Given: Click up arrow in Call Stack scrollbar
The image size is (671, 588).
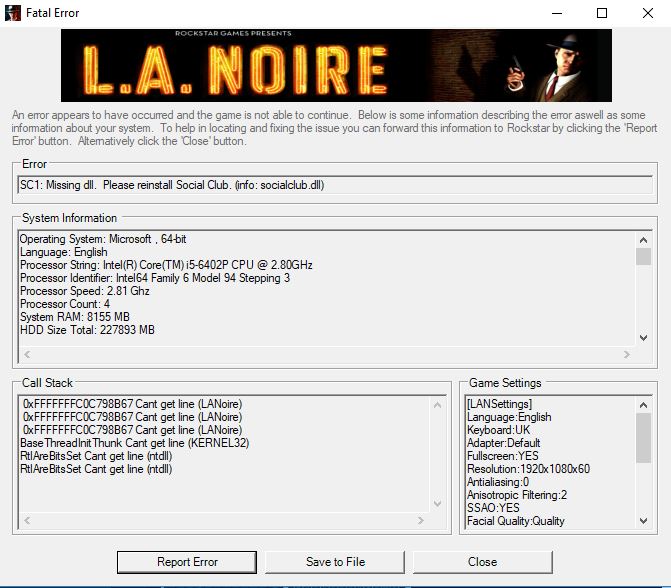Looking at the screenshot, I should 437,405.
